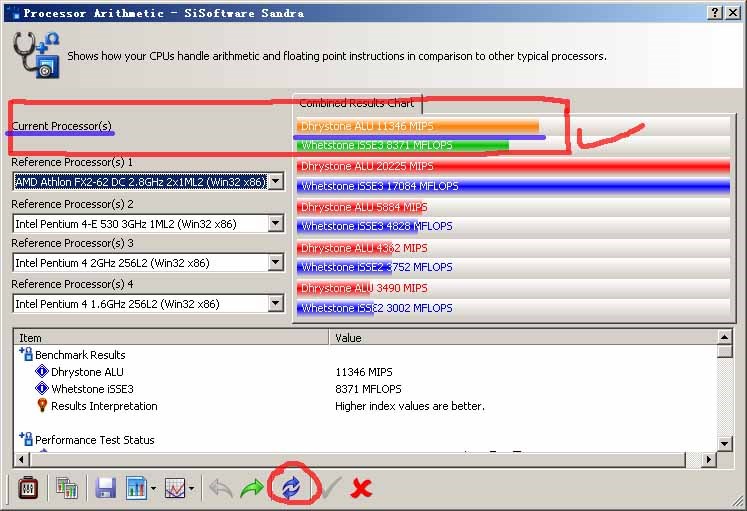This screenshot has height=511, width=747.
Task: Click the 'Reference Processor(s) 1' label
Action: (x=72, y=162)
